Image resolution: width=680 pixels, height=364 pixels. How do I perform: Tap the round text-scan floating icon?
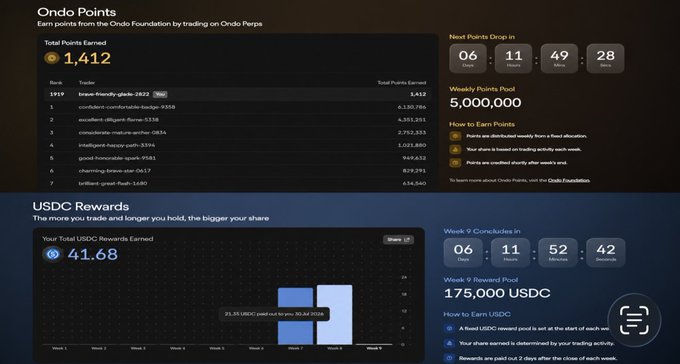[x=634, y=320]
